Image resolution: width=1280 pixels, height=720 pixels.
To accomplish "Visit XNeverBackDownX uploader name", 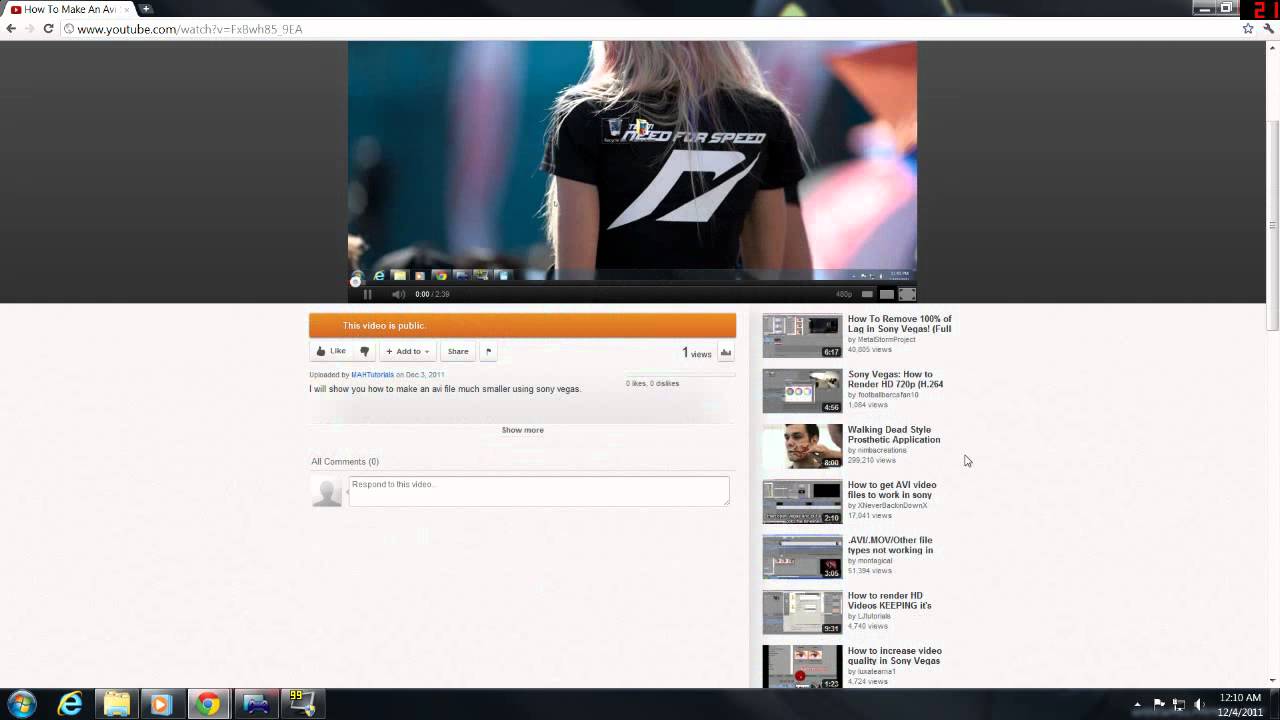I will 892,506.
